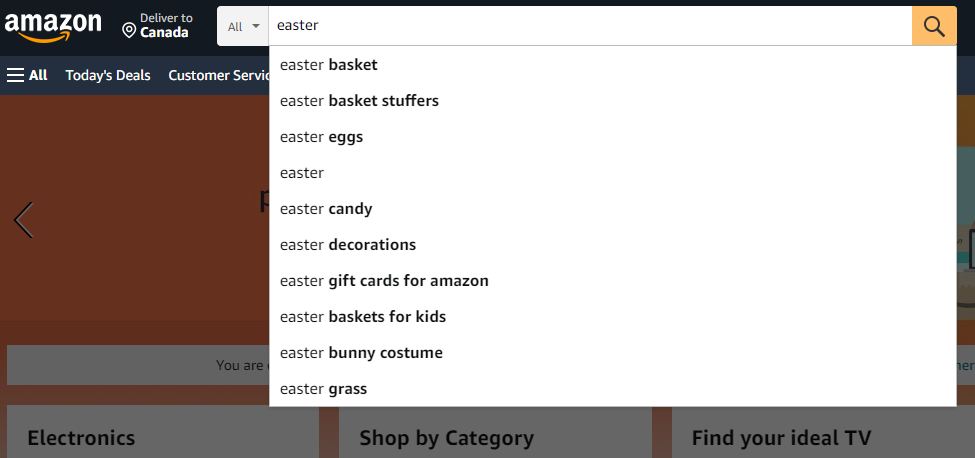Screen dimensions: 975x458
Task: Choose "easter basket stuffers" suggestion
Action: (x=612, y=101)
